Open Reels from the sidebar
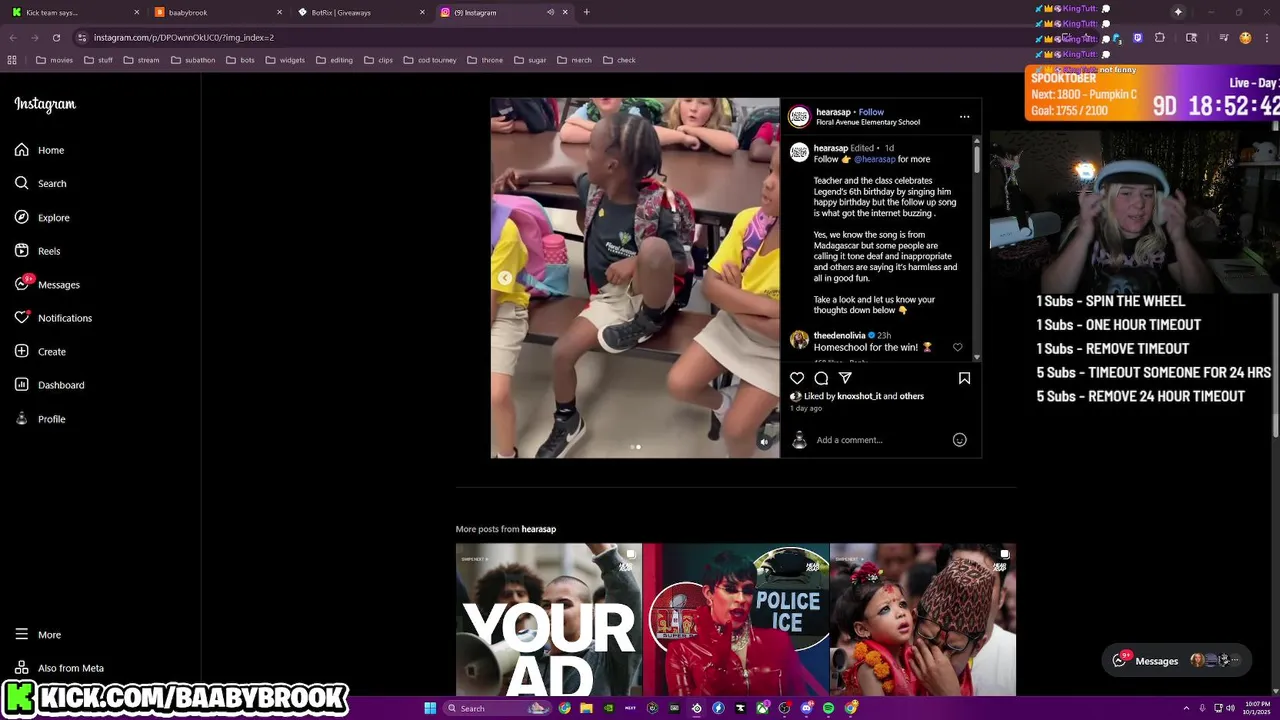The image size is (1280, 720). [x=38, y=251]
